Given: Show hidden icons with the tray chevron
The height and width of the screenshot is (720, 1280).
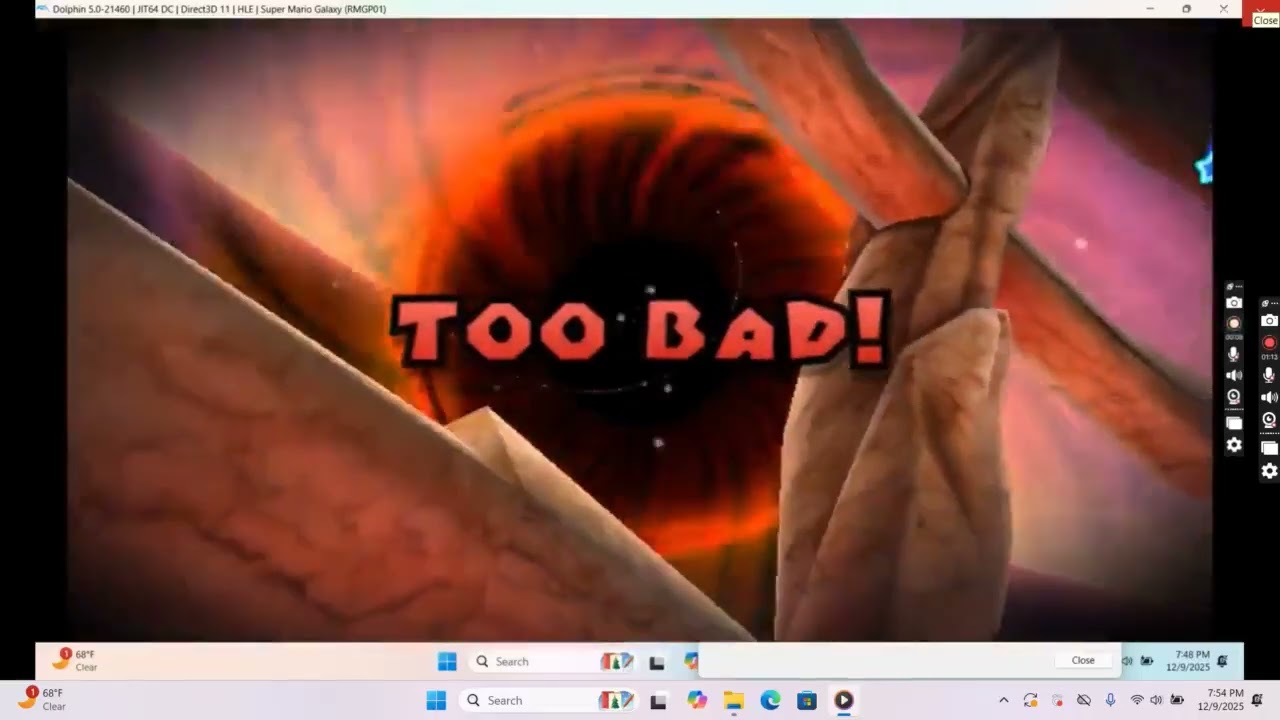Looking at the screenshot, I should (1004, 700).
